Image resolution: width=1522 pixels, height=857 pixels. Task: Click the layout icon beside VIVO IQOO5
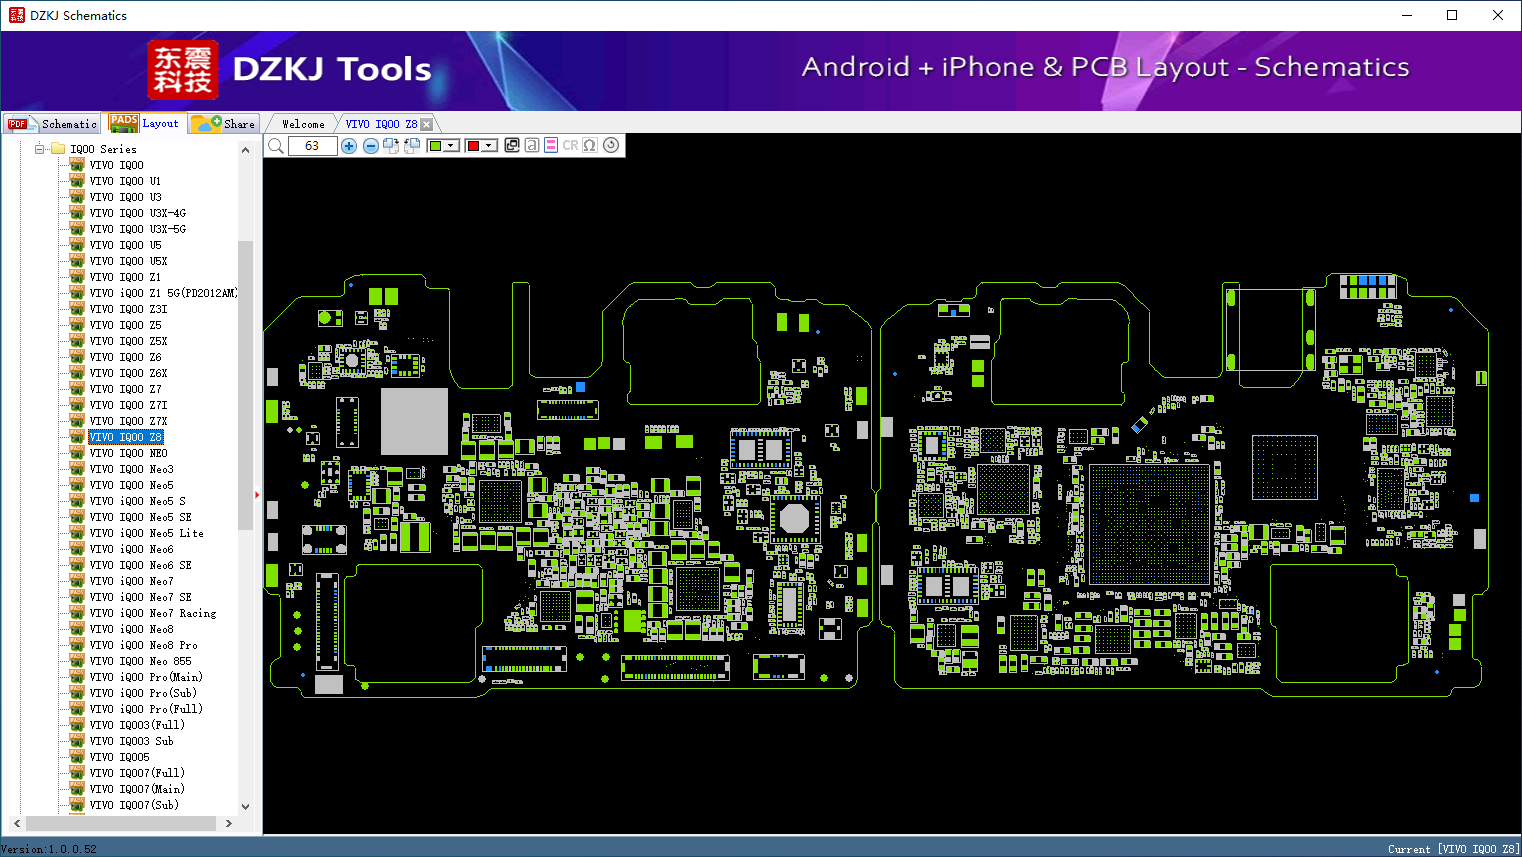pyautogui.click(x=77, y=756)
